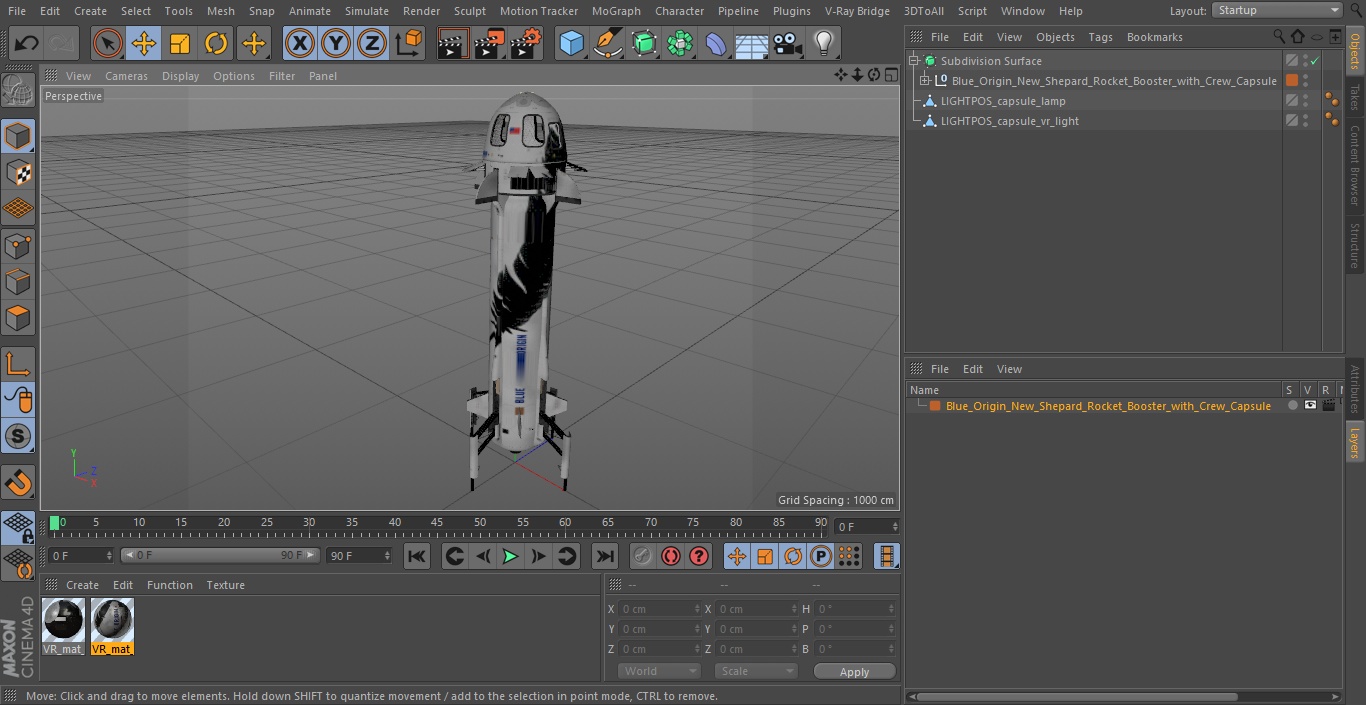Click Make Editable icon in left toolbar
Viewport: 1366px width, 705px height.
18,92
